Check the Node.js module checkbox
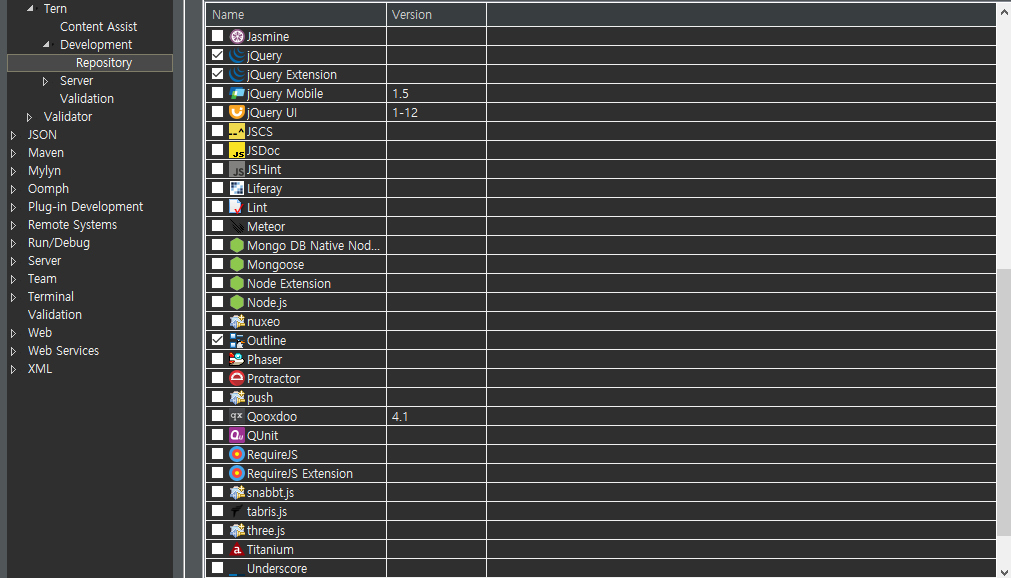 pyautogui.click(x=218, y=301)
